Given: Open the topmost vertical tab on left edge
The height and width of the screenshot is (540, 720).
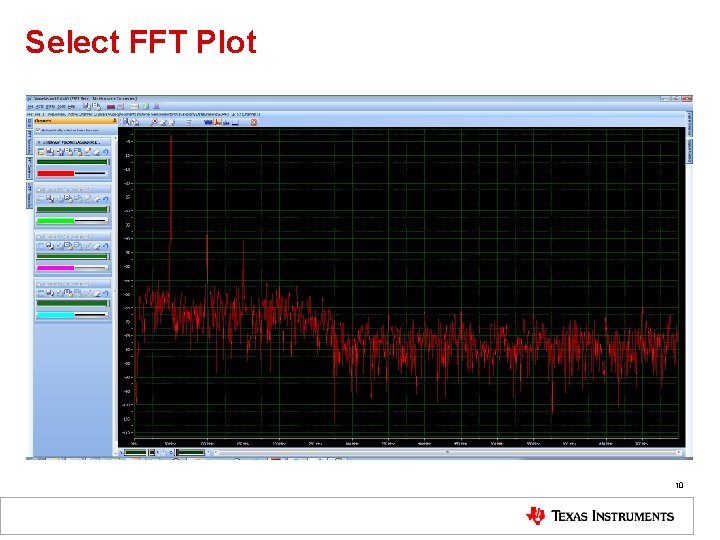Looking at the screenshot, I should pyautogui.click(x=29, y=123).
